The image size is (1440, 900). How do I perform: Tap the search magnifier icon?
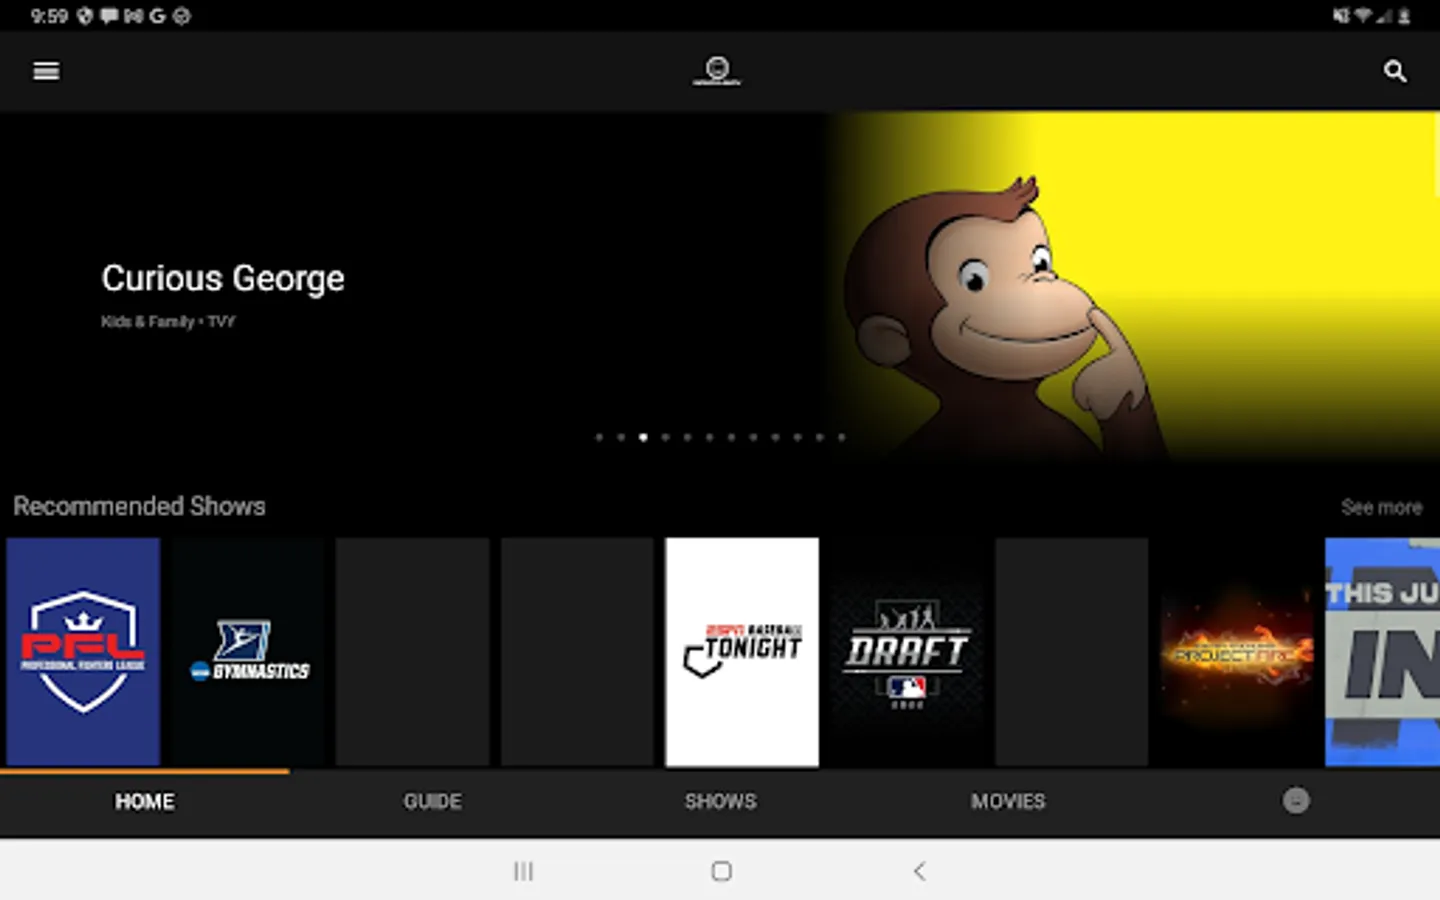(1395, 71)
